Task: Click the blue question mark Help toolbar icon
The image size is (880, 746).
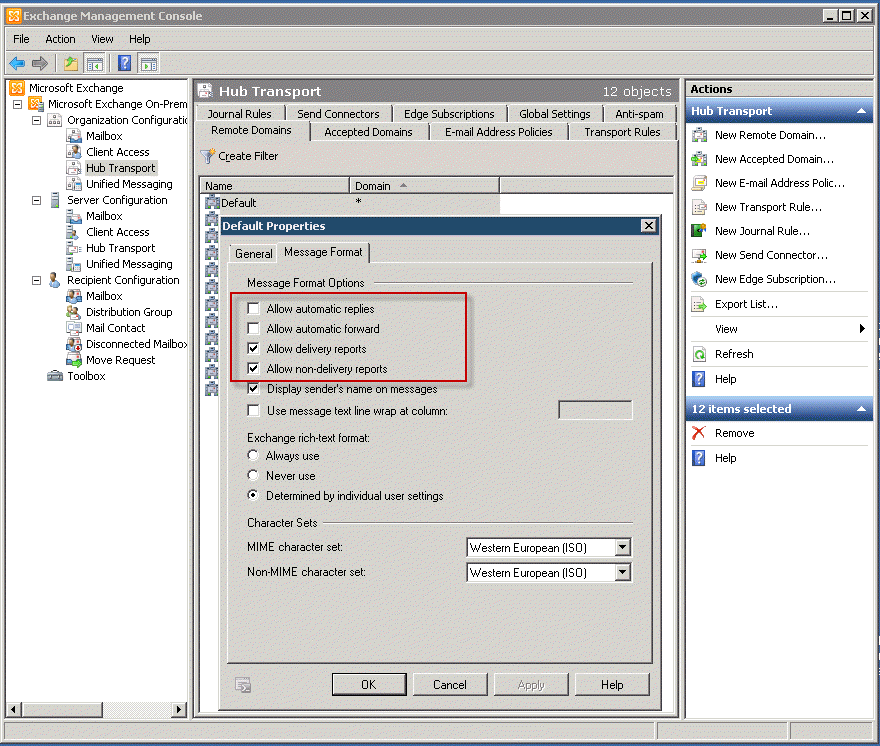Action: point(125,63)
